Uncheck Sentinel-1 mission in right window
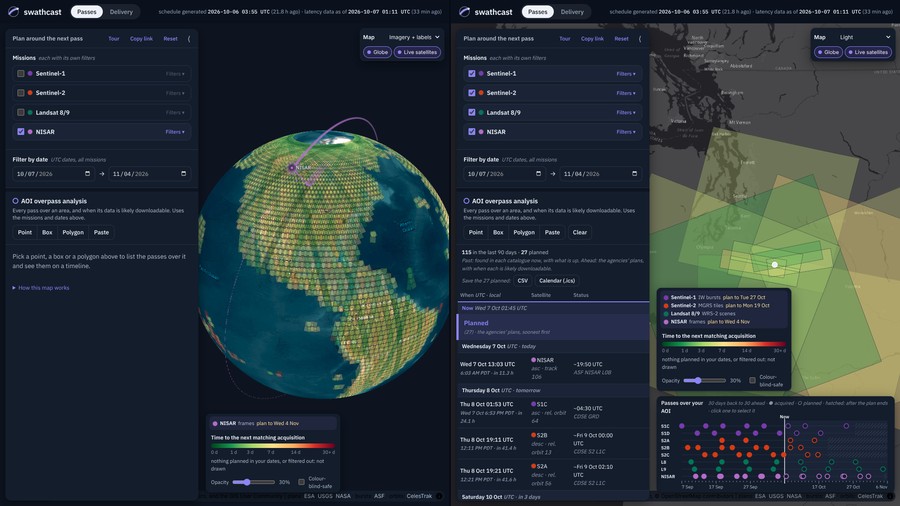 (472, 73)
